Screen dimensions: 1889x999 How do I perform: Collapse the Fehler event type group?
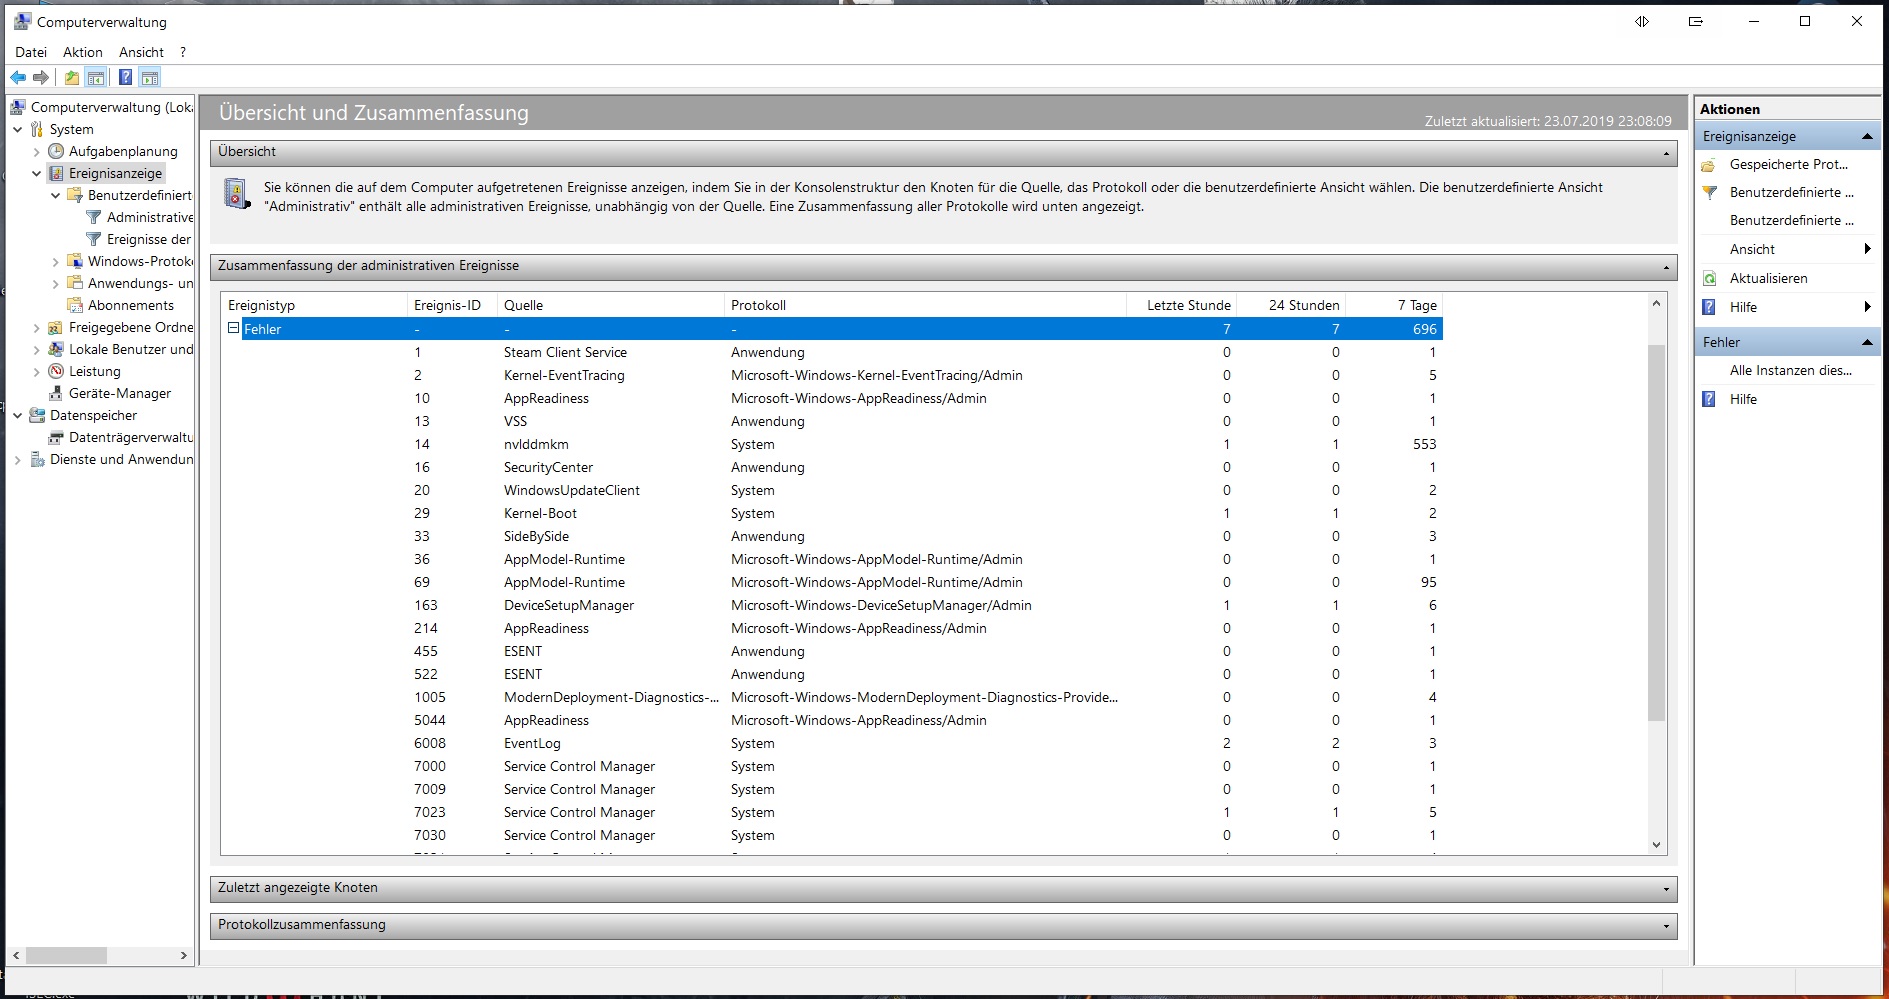coord(233,328)
